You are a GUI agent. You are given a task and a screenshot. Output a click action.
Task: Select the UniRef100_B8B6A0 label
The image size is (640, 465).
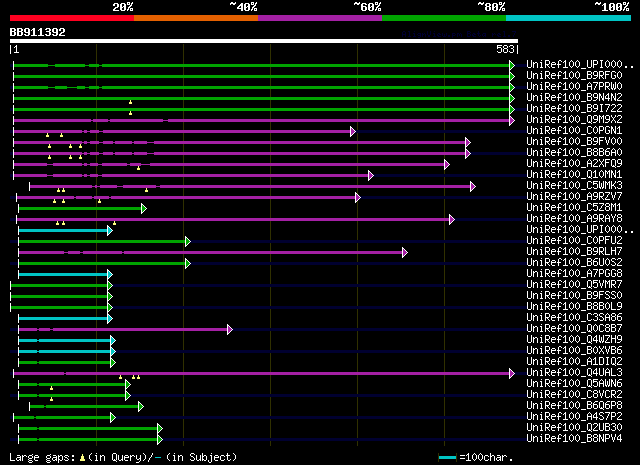click(x=574, y=153)
